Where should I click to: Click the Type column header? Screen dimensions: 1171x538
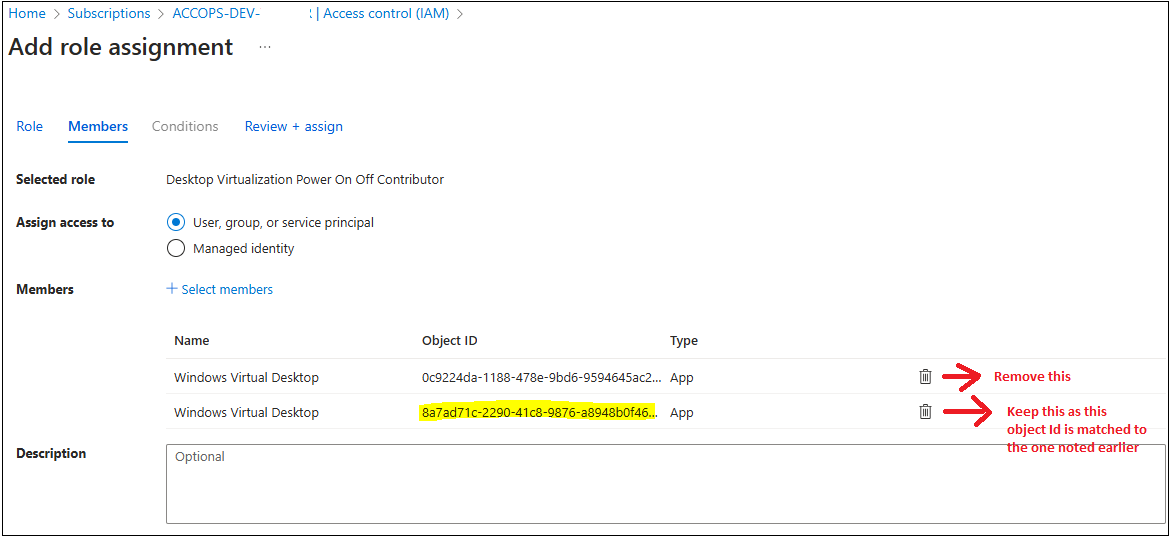[x=684, y=341]
